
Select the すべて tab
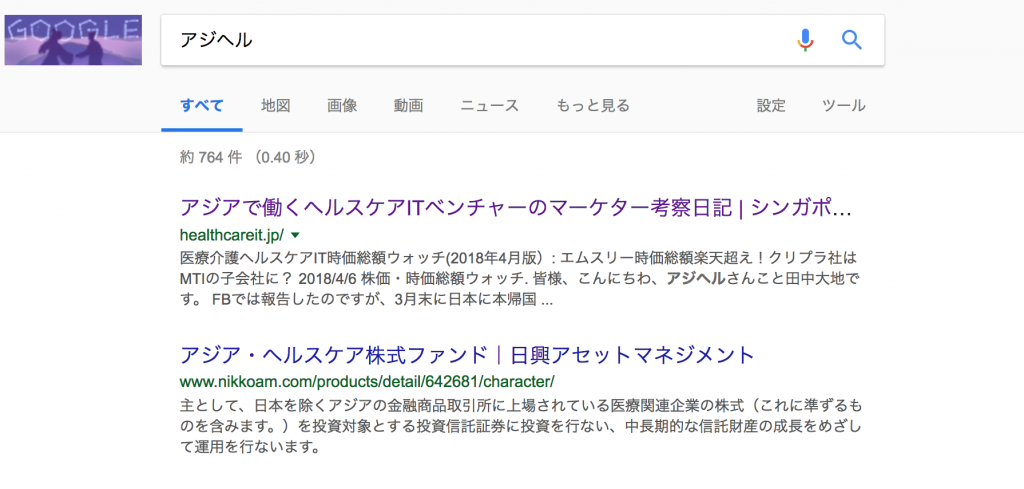coord(202,105)
